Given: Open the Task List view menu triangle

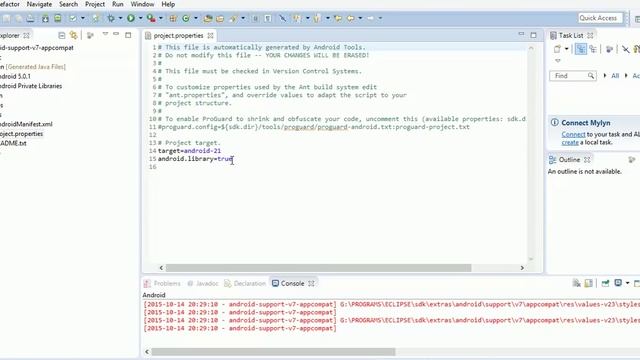Looking at the screenshot, I should 558,60.
